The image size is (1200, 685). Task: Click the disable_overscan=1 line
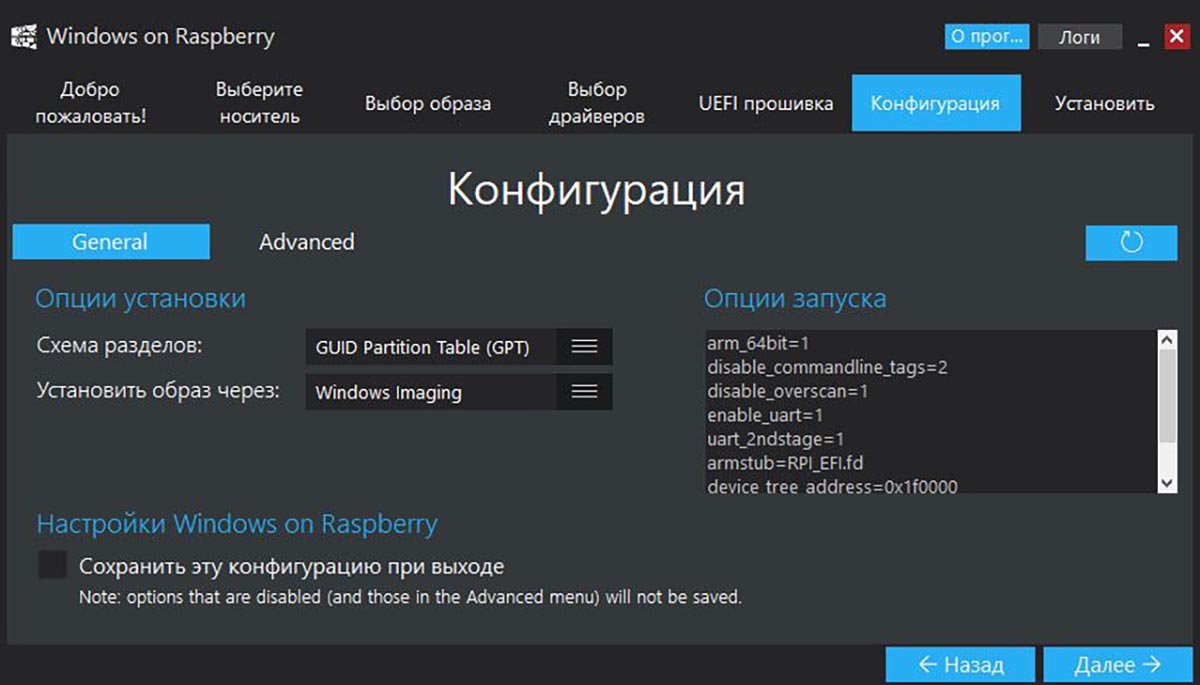point(787,391)
